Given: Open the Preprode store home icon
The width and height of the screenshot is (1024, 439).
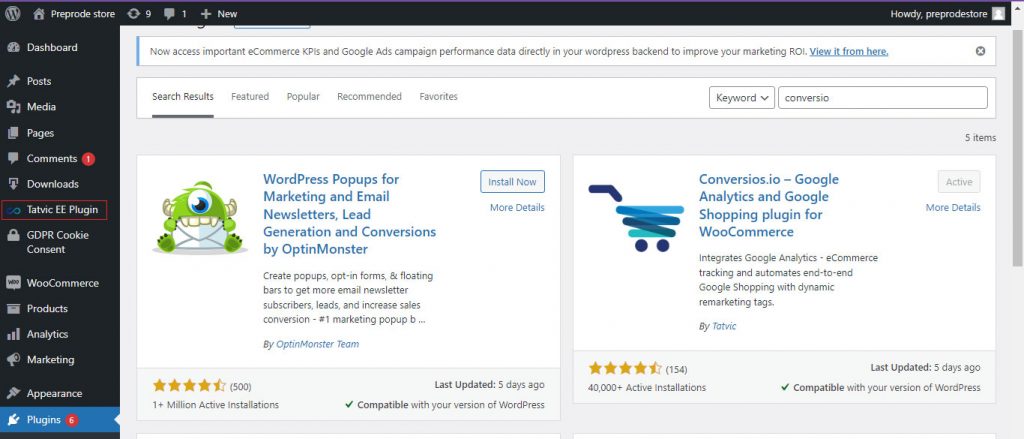Looking at the screenshot, I should pos(39,14).
